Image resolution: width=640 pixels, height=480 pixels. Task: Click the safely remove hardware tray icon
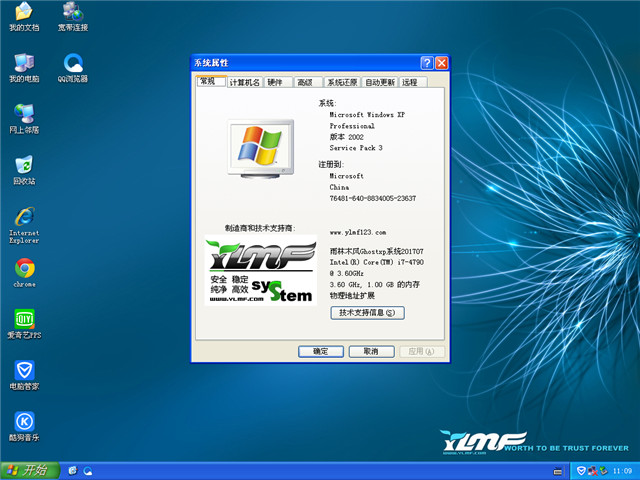click(603, 471)
